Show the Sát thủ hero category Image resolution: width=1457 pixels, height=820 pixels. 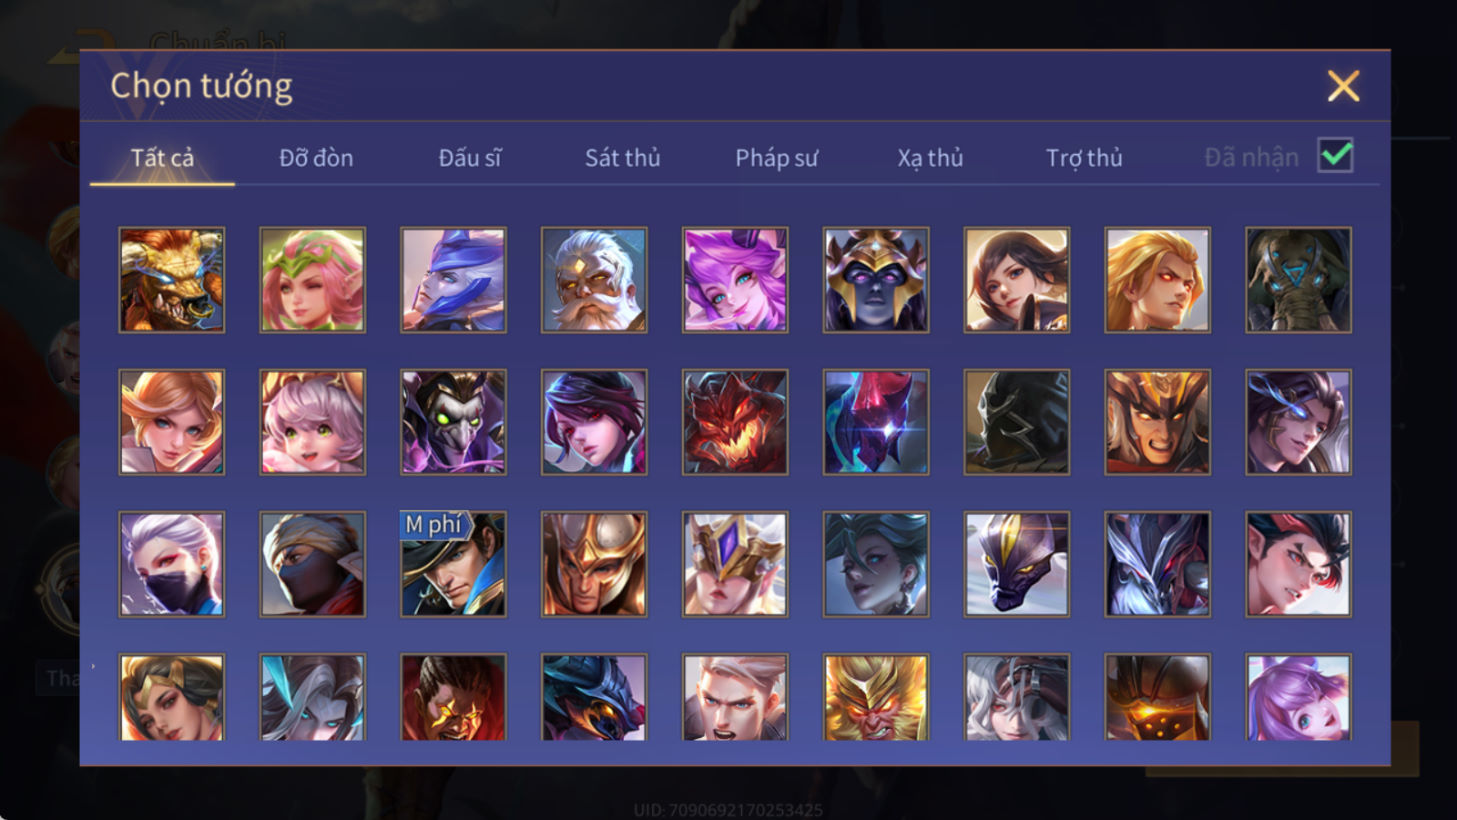click(x=623, y=158)
